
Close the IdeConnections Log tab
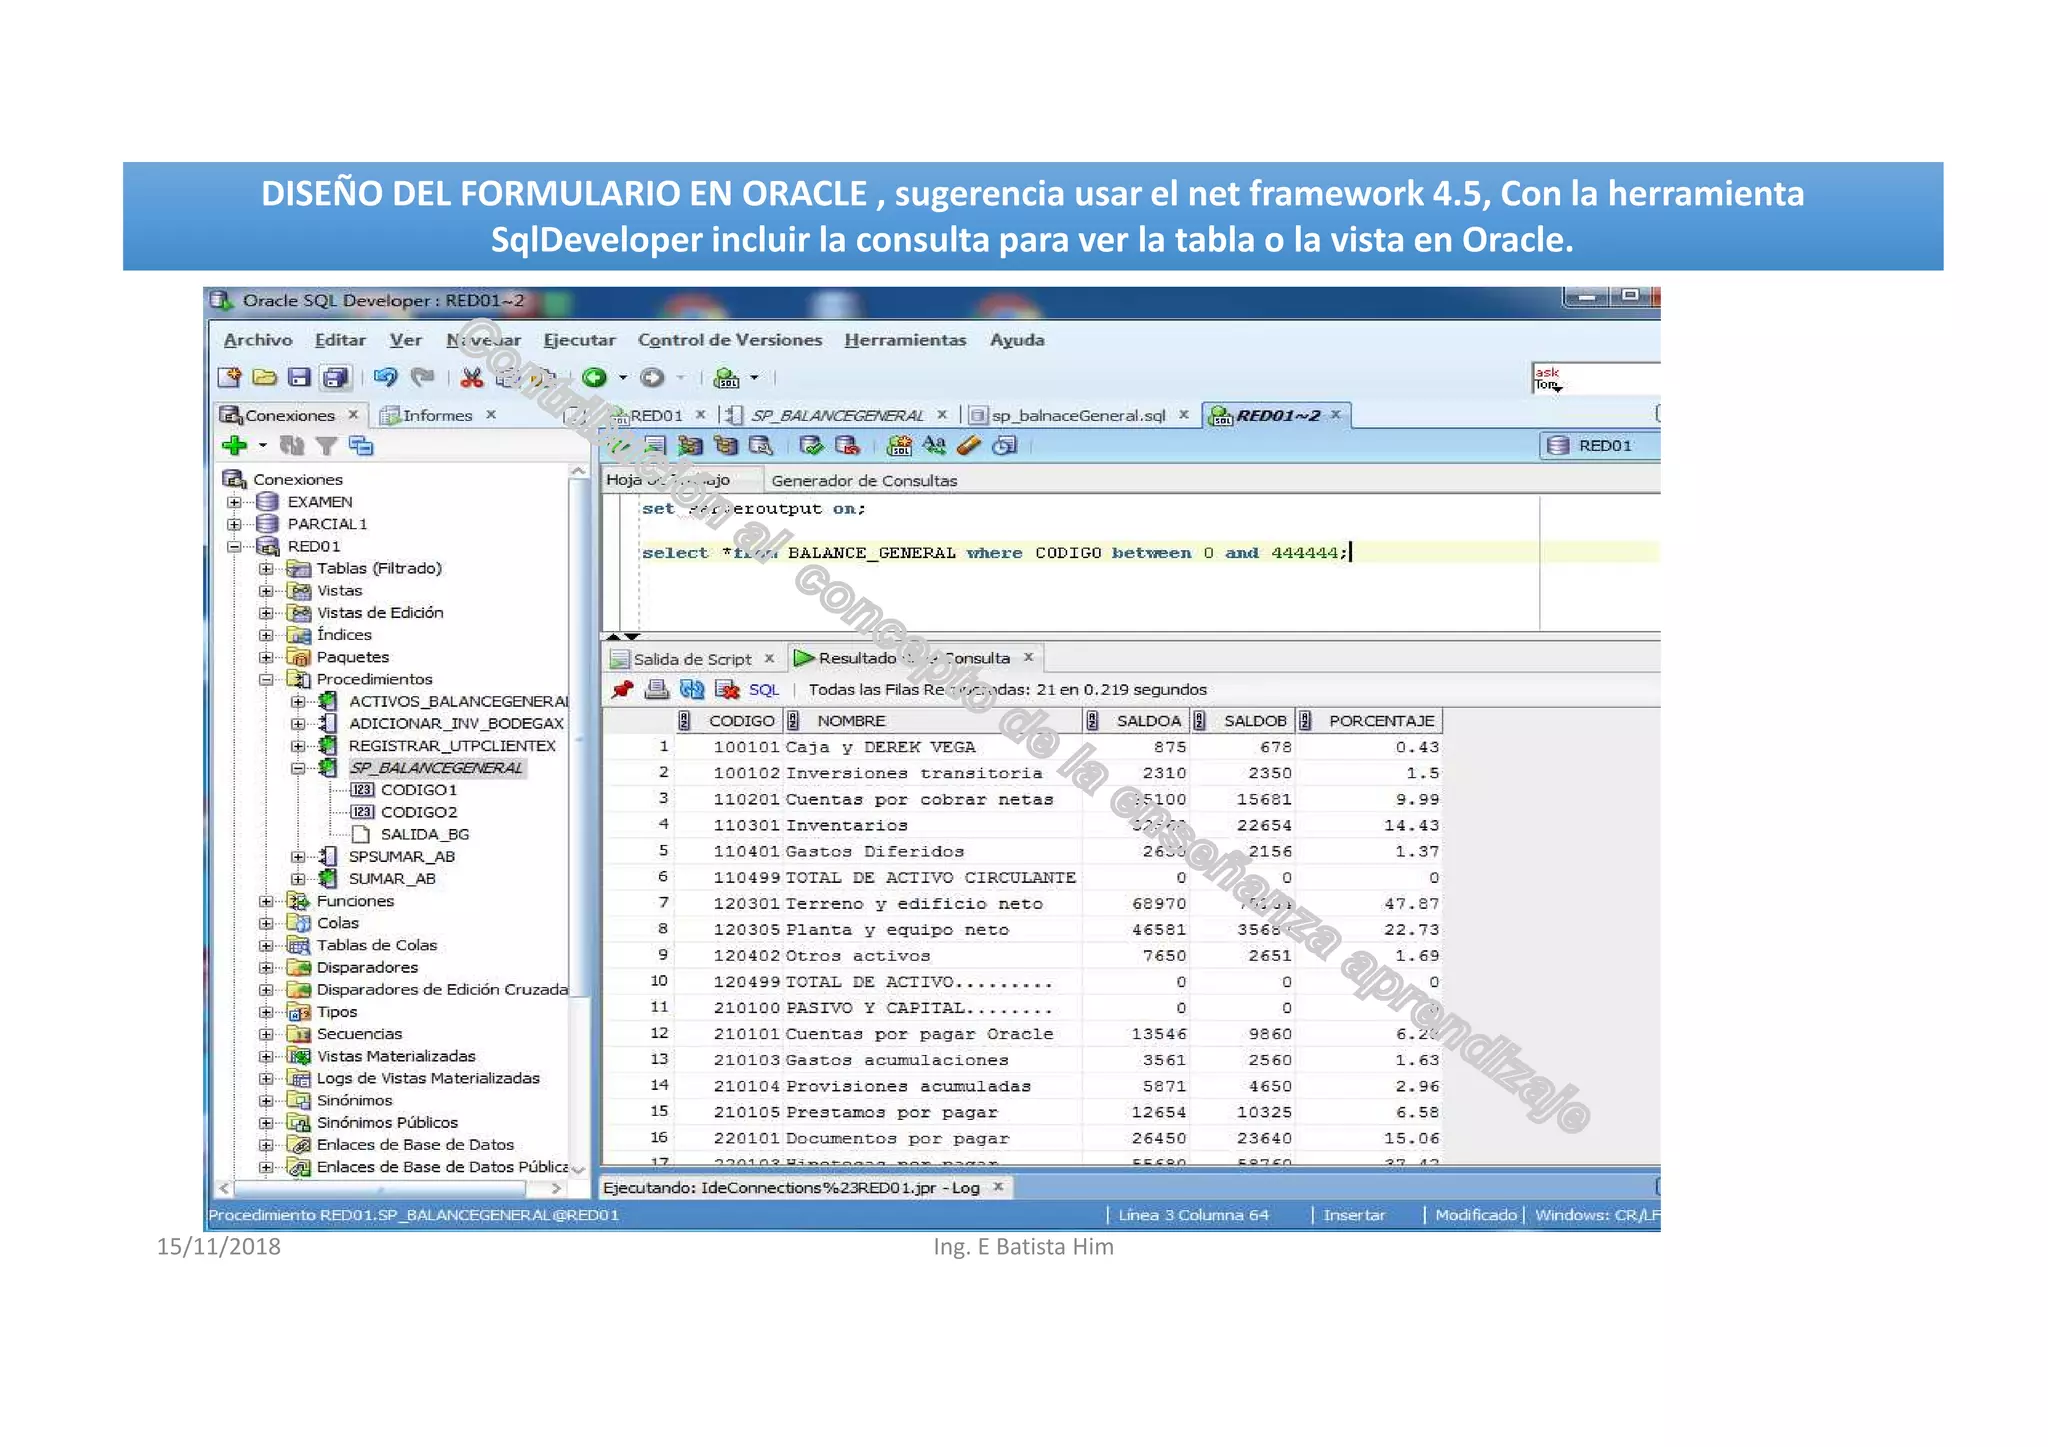pyautogui.click(x=997, y=1187)
